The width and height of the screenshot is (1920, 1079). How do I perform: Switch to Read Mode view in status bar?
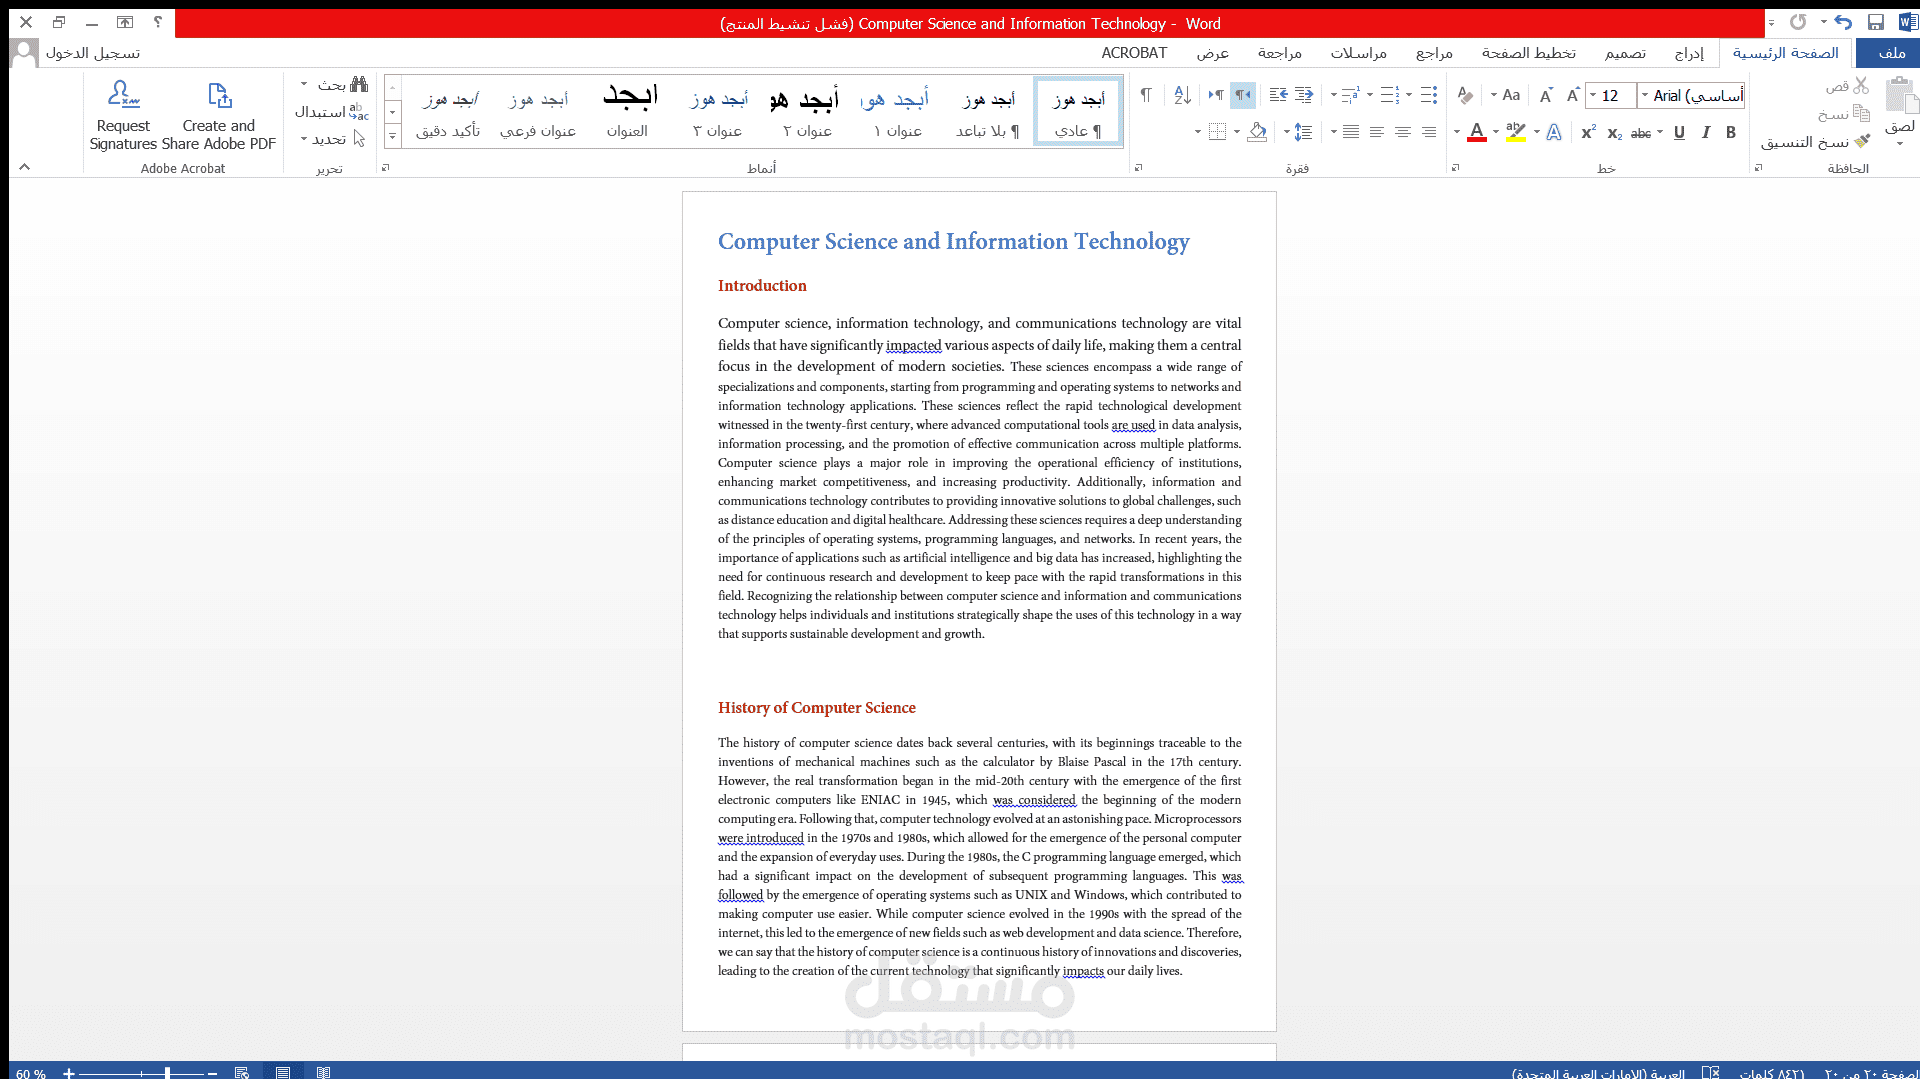pyautogui.click(x=323, y=1072)
